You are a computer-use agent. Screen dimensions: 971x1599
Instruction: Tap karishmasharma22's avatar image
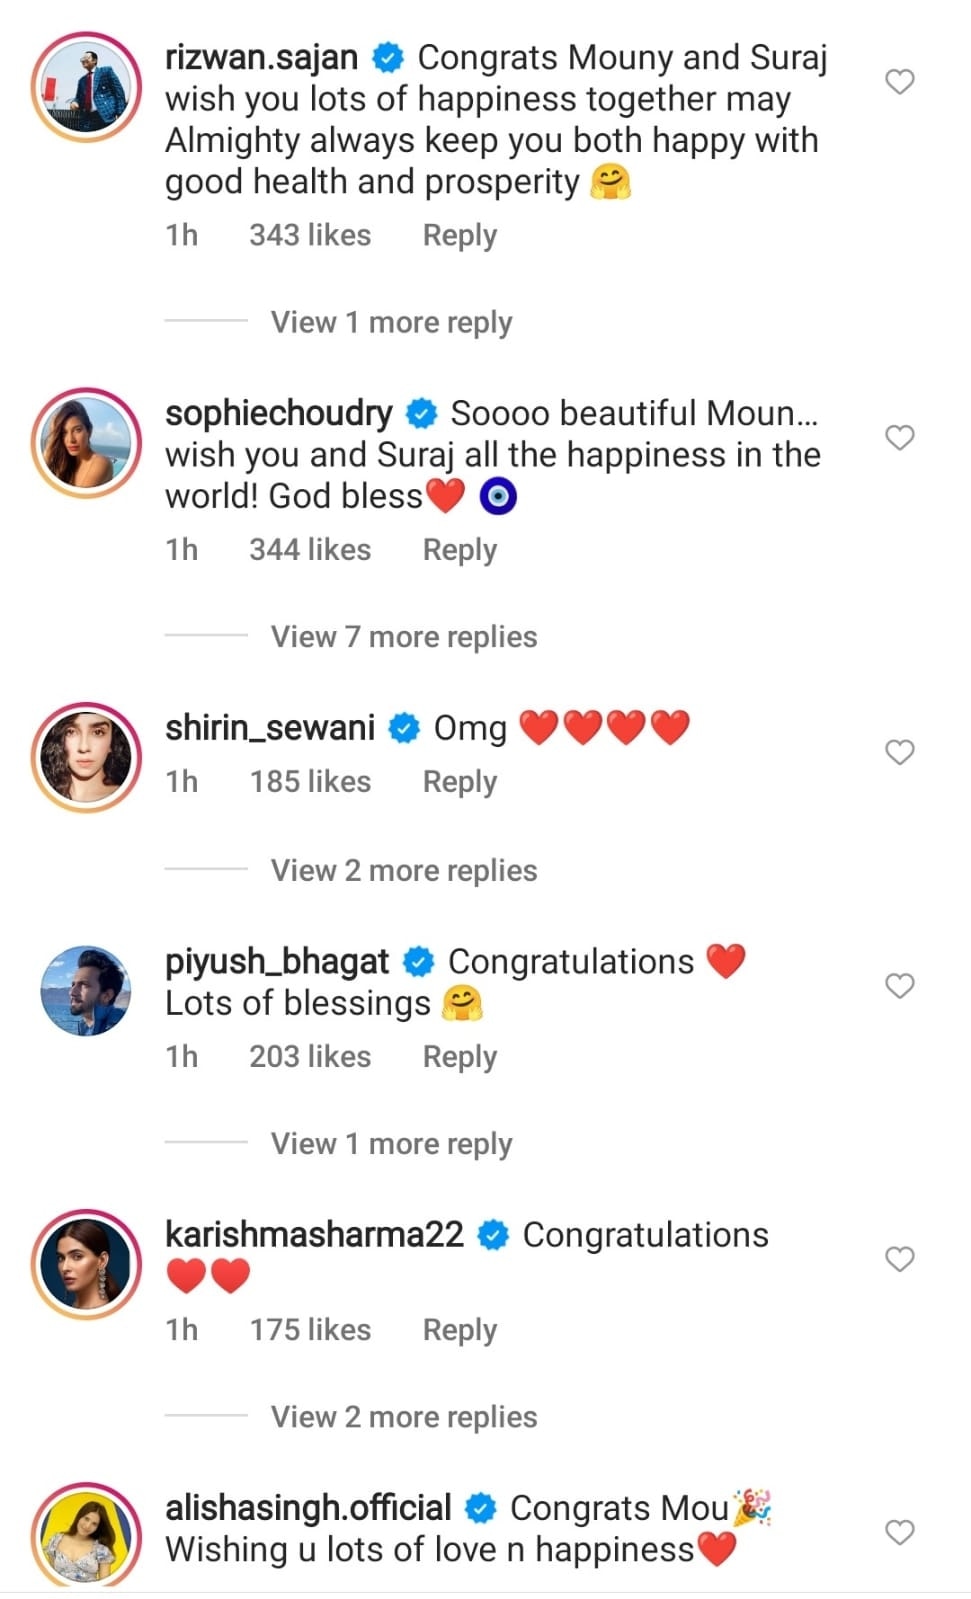point(86,1263)
